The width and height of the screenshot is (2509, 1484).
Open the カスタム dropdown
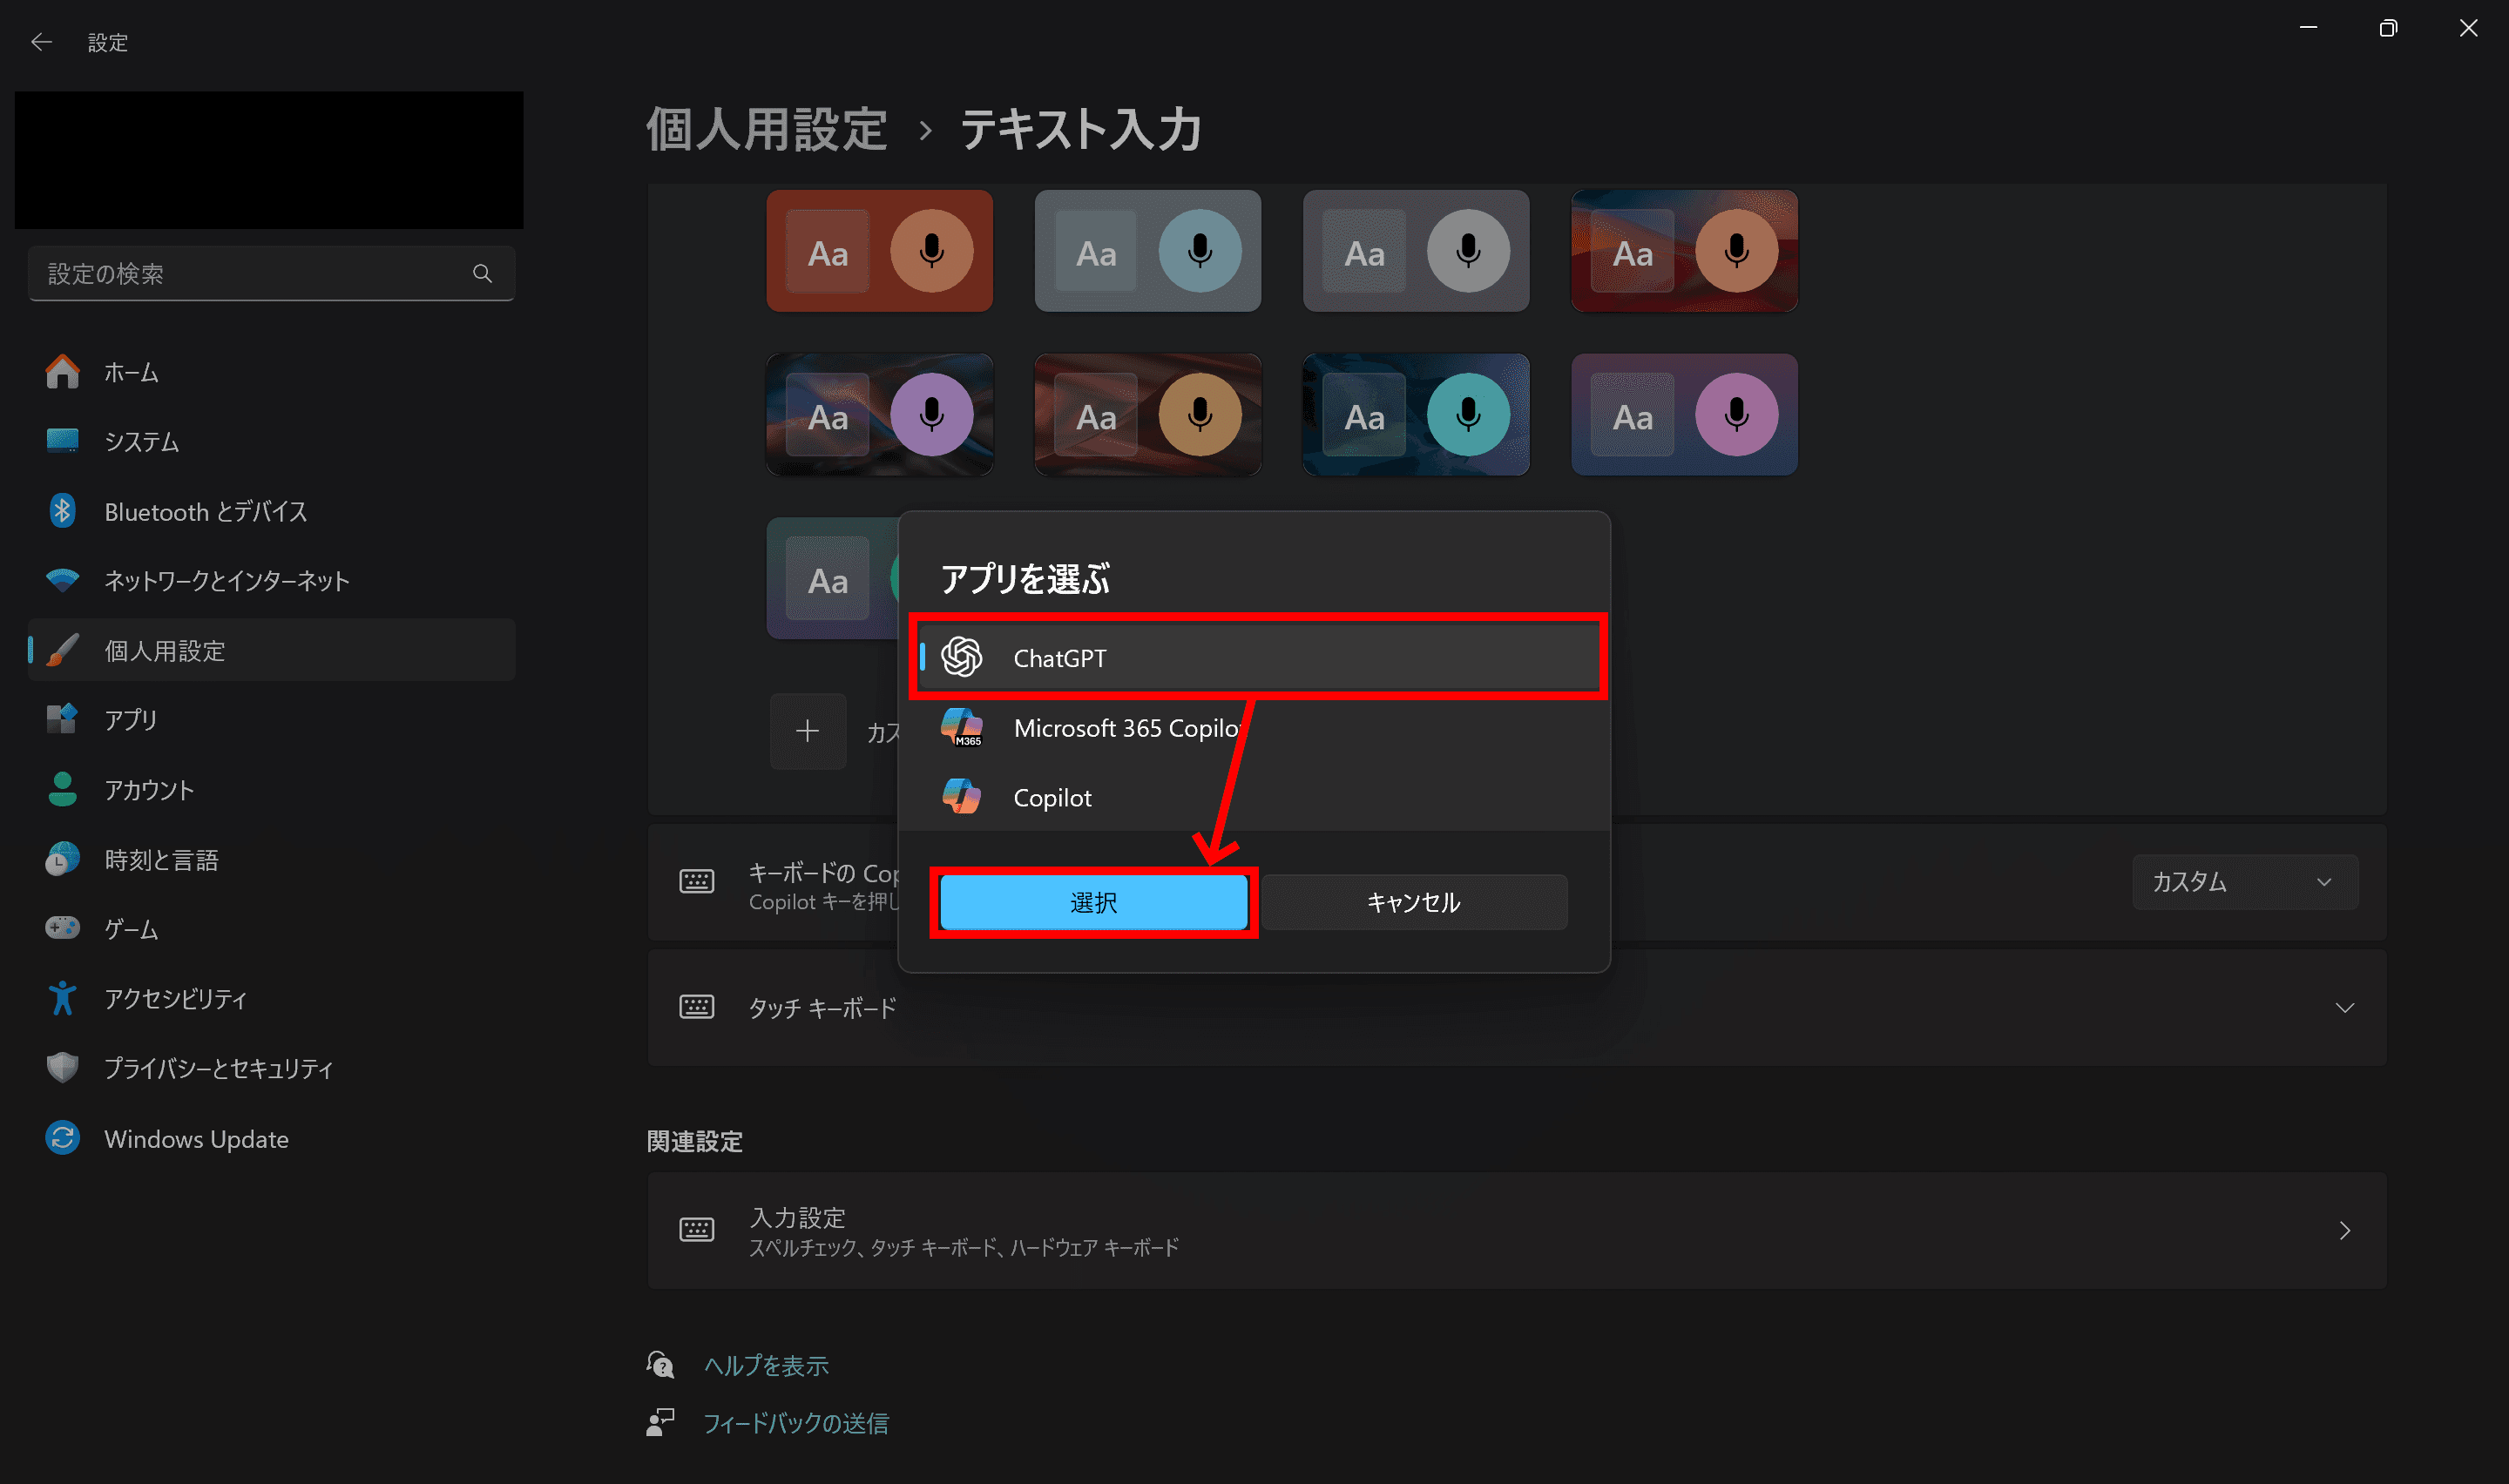pos(2244,881)
